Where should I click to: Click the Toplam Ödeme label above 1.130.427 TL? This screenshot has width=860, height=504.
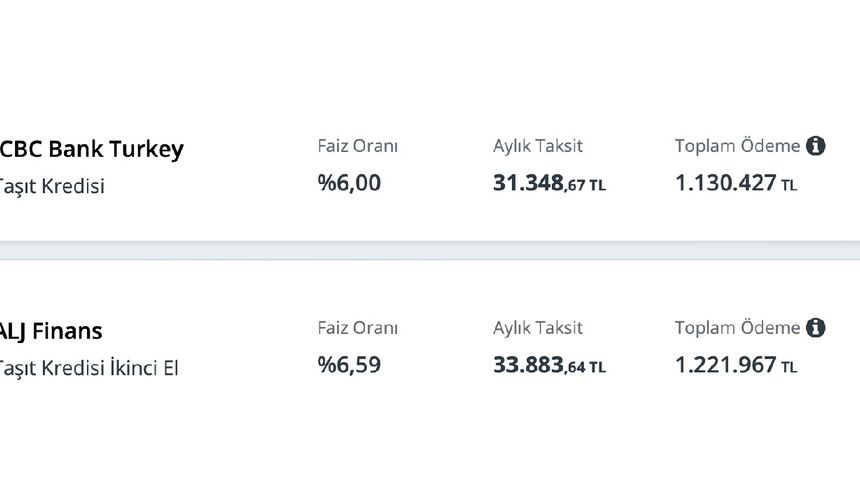pos(737,146)
